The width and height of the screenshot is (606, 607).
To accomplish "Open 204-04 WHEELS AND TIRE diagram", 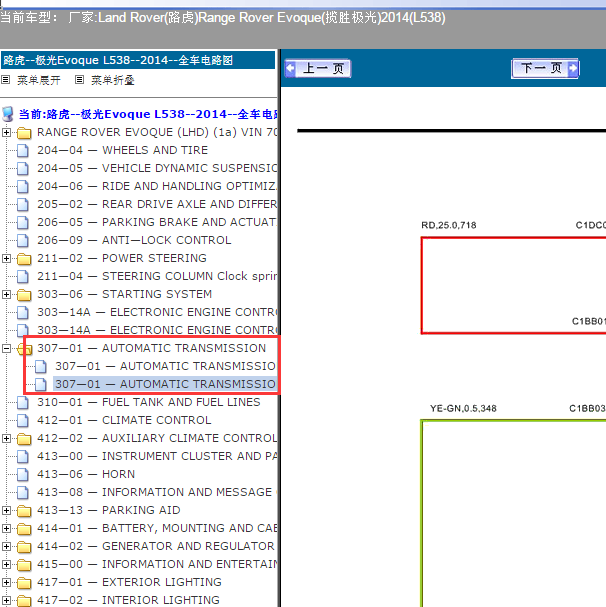I will tap(122, 150).
